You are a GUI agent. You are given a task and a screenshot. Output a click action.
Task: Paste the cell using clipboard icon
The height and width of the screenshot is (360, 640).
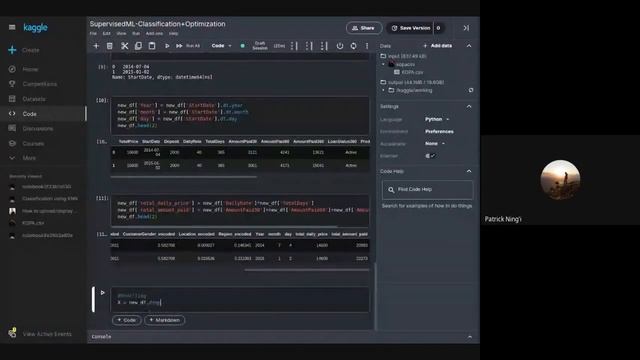pyautogui.click(x=152, y=46)
